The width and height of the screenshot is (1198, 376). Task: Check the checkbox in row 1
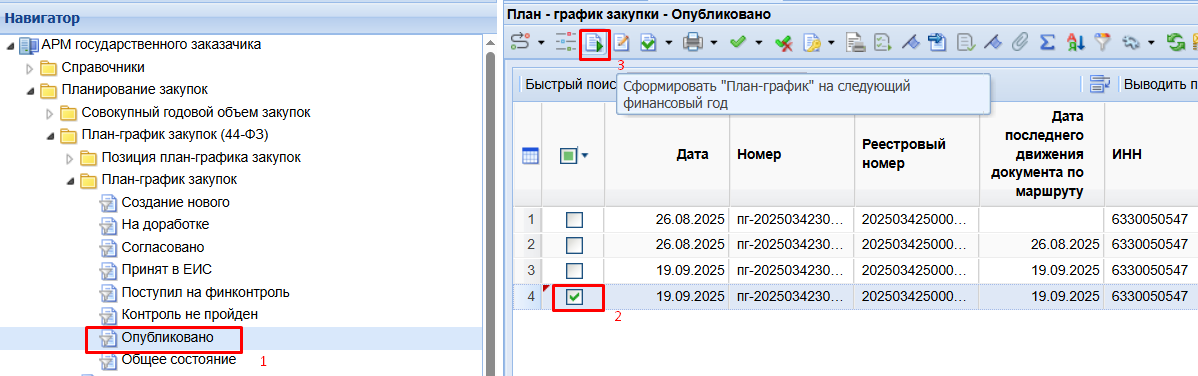click(x=574, y=220)
